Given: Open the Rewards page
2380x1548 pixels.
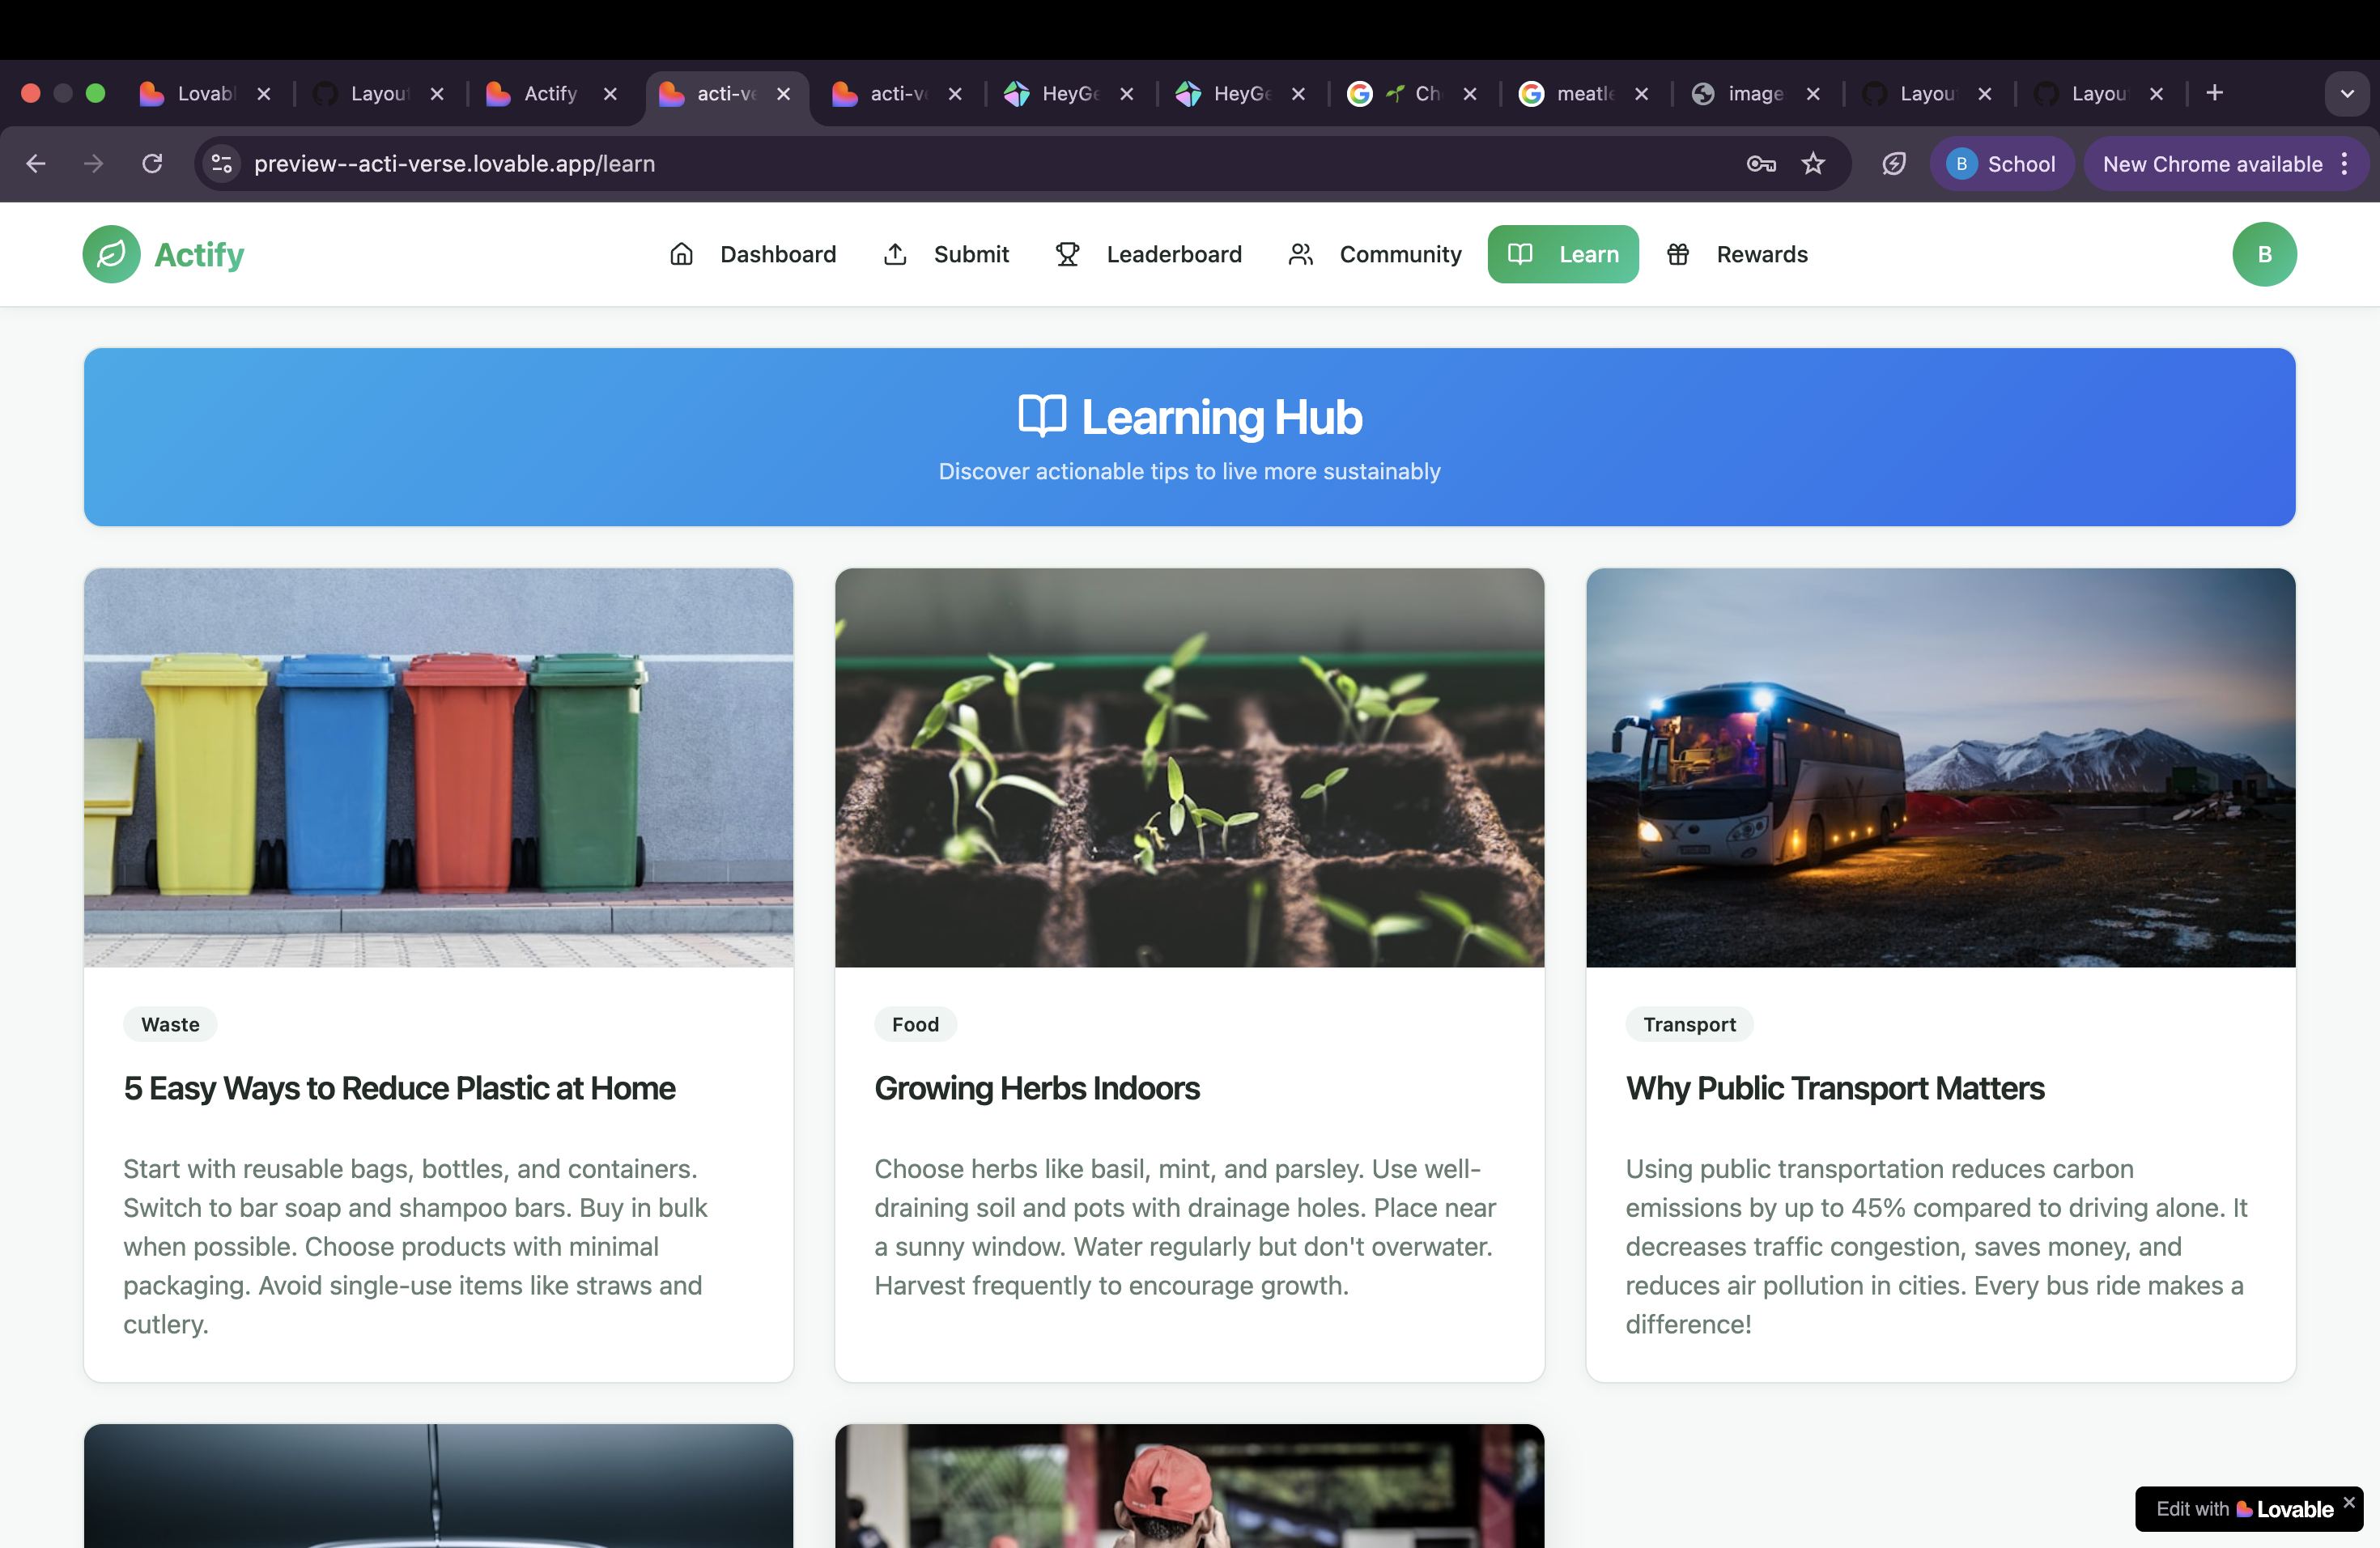Looking at the screenshot, I should pos(1737,254).
